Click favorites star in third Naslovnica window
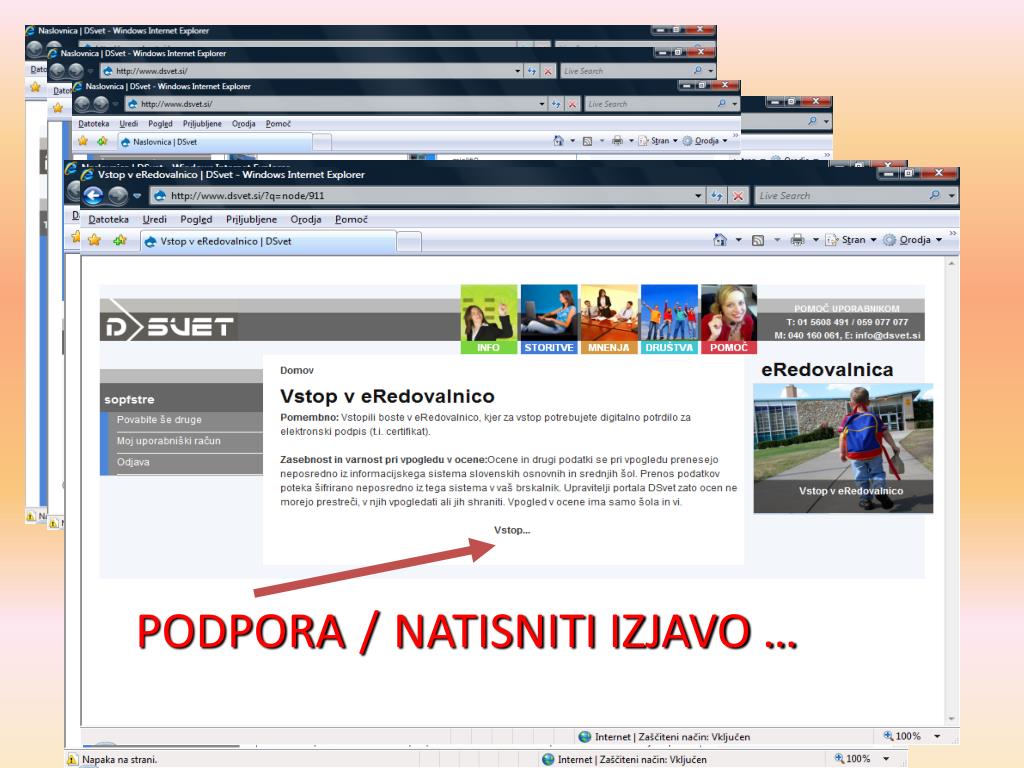The image size is (1024, 768). pos(83,141)
